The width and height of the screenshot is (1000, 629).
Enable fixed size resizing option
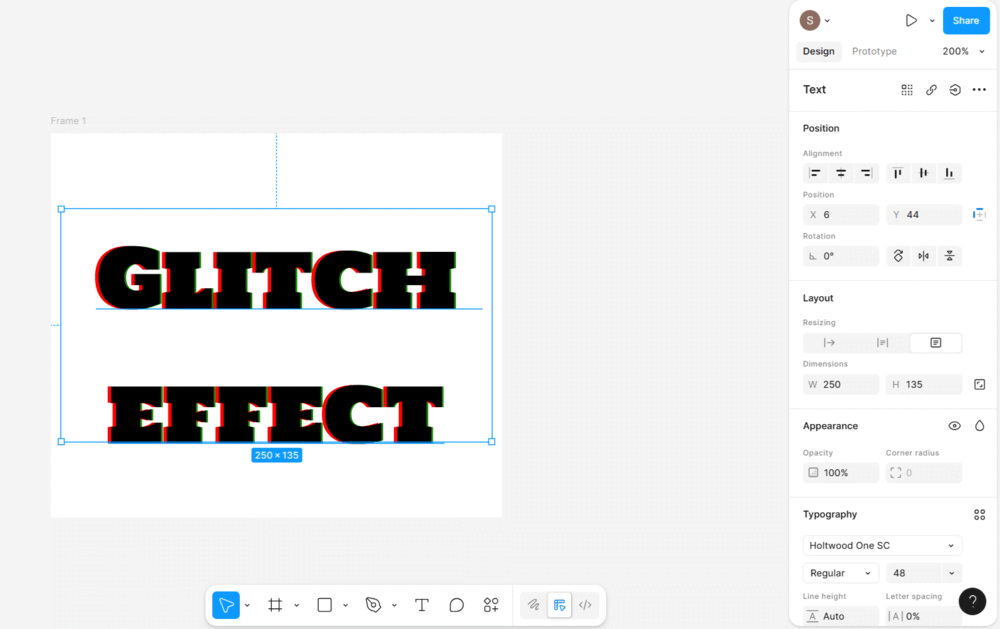[x=935, y=343]
